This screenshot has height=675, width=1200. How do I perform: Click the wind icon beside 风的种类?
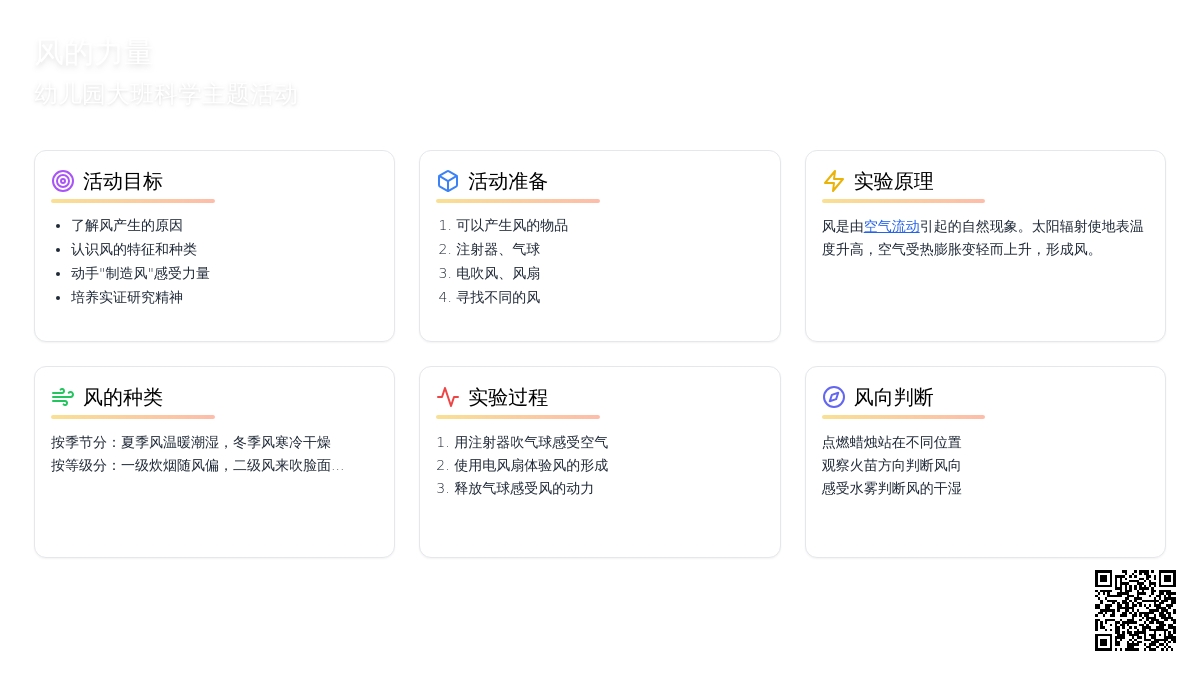click(x=63, y=397)
